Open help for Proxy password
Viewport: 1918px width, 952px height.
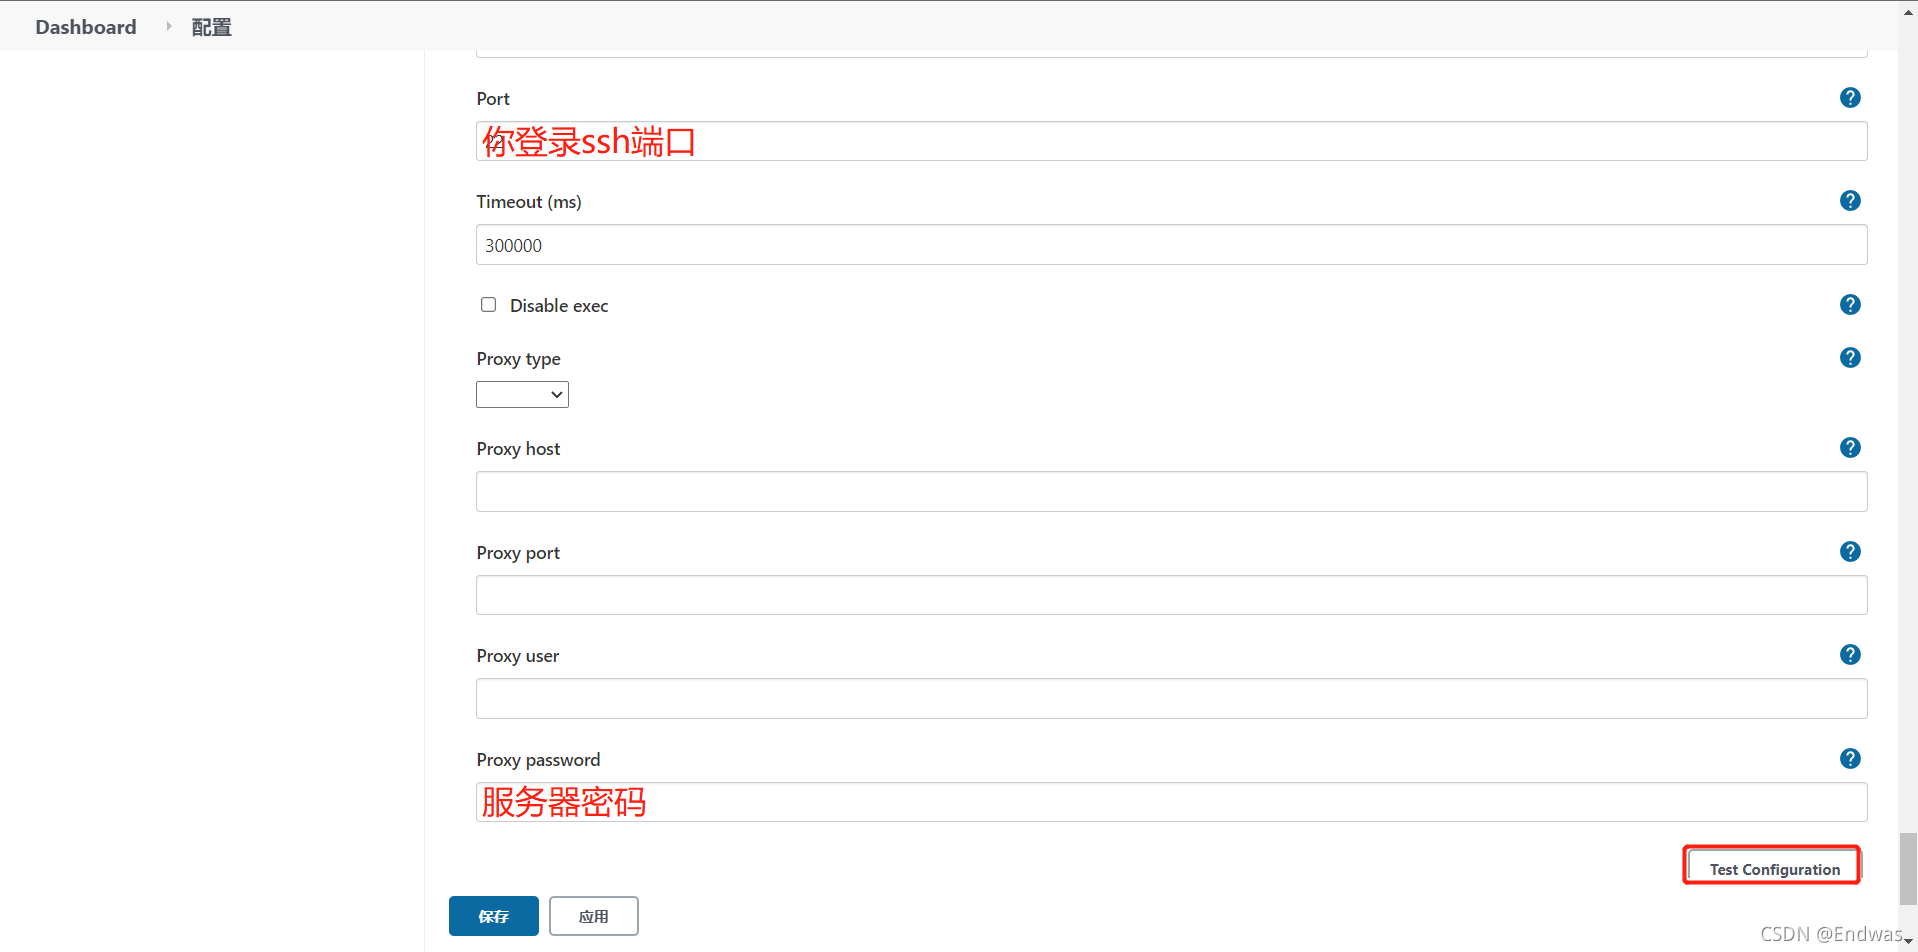(x=1850, y=759)
